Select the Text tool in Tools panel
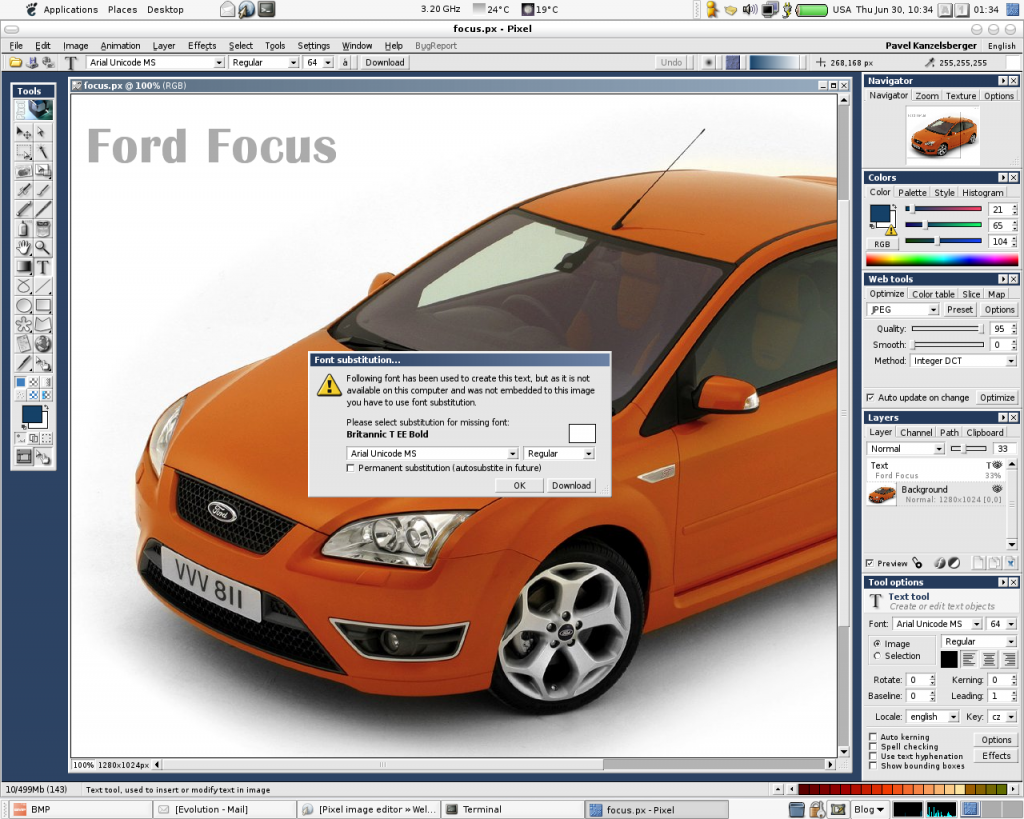 [x=43, y=266]
